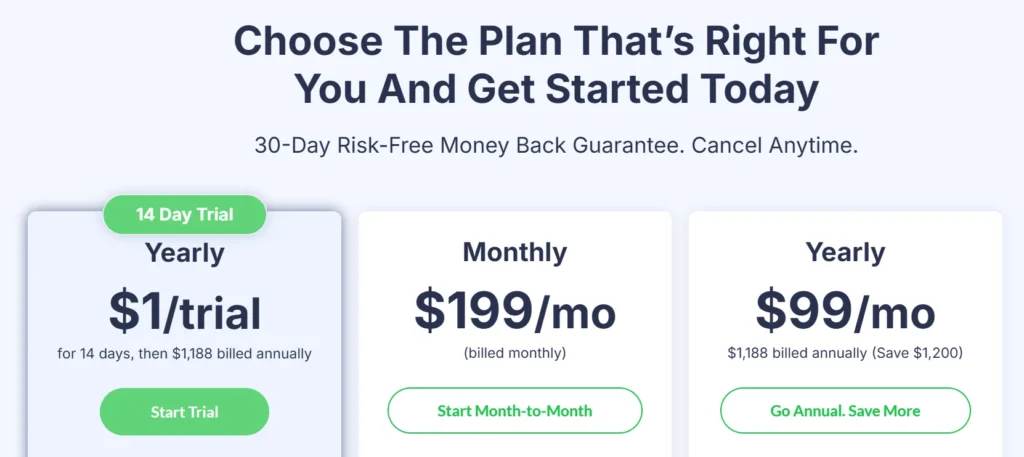Click the Yearly title above $1/trial
This screenshot has width=1024, height=457.
click(x=185, y=252)
